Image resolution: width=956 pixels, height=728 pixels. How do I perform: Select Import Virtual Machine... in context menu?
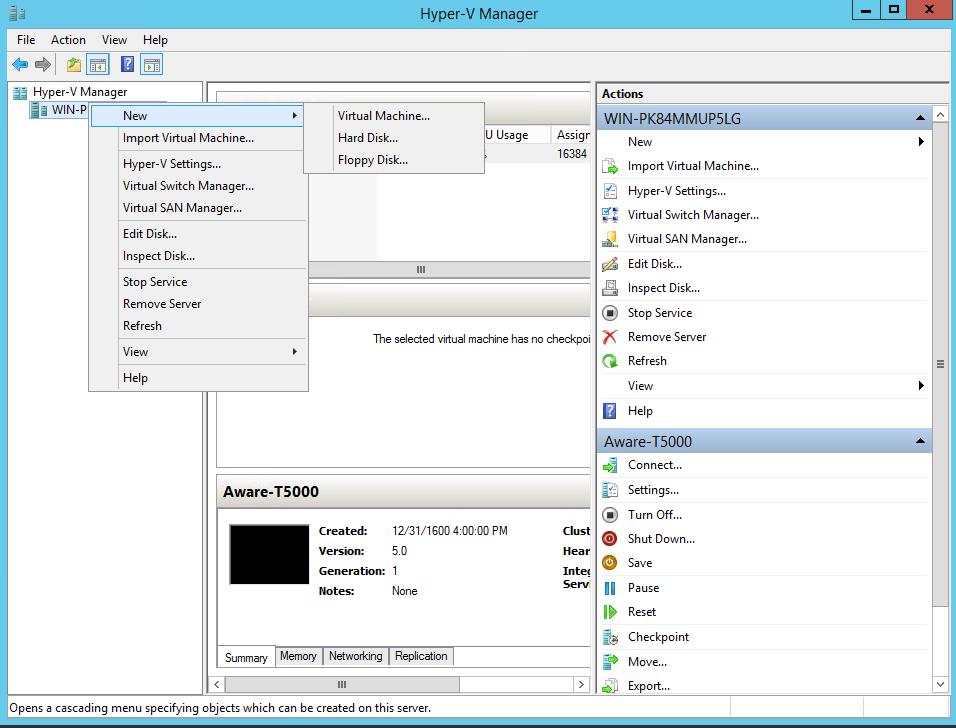199,138
